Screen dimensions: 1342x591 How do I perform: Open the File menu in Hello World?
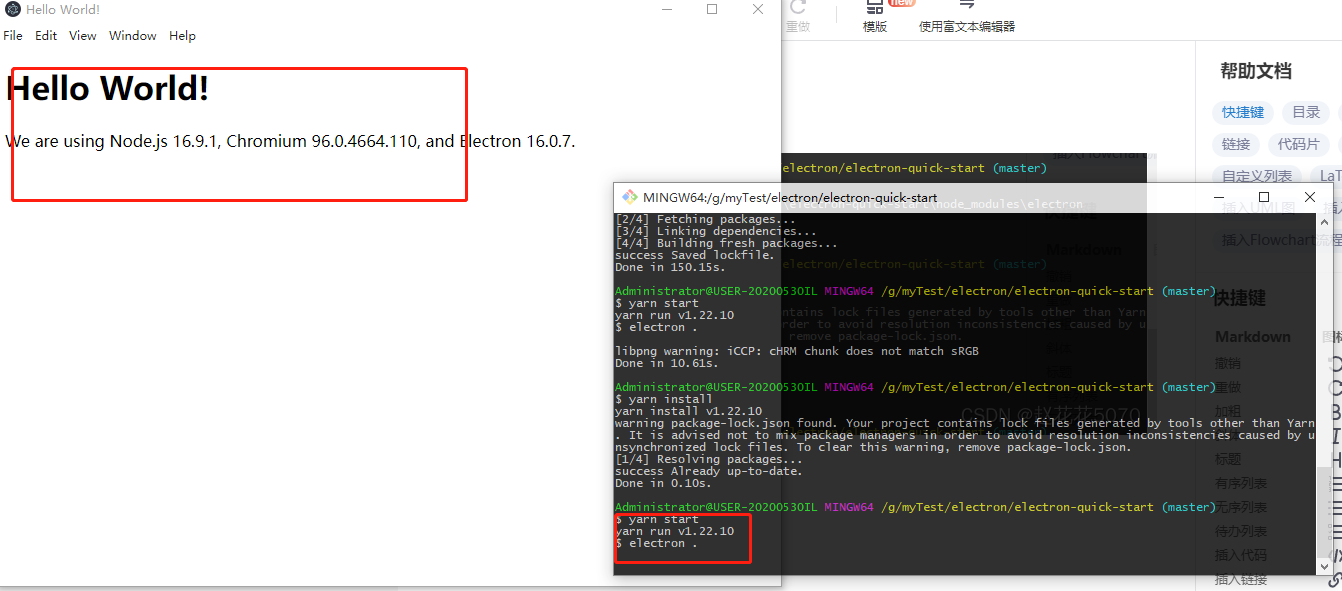coord(12,35)
